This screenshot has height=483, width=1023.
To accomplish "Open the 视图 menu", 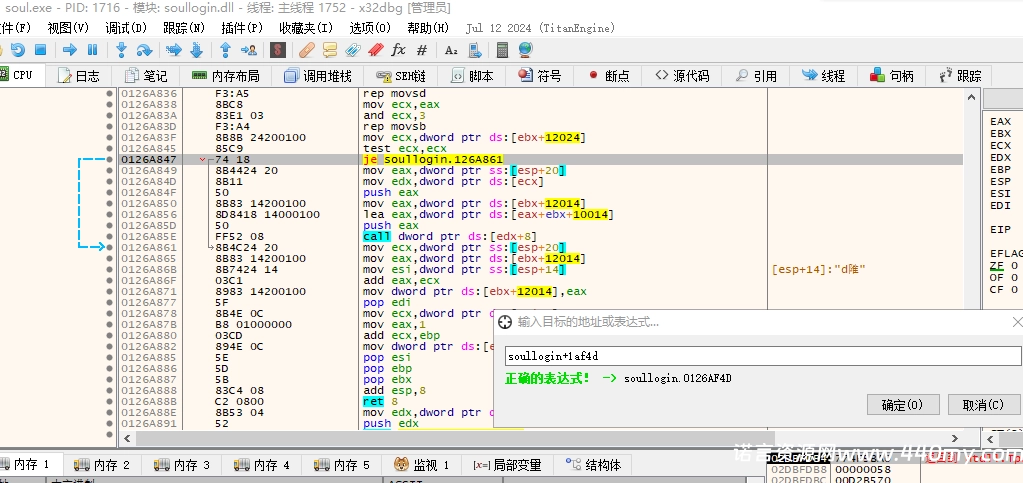I will [x=68, y=28].
